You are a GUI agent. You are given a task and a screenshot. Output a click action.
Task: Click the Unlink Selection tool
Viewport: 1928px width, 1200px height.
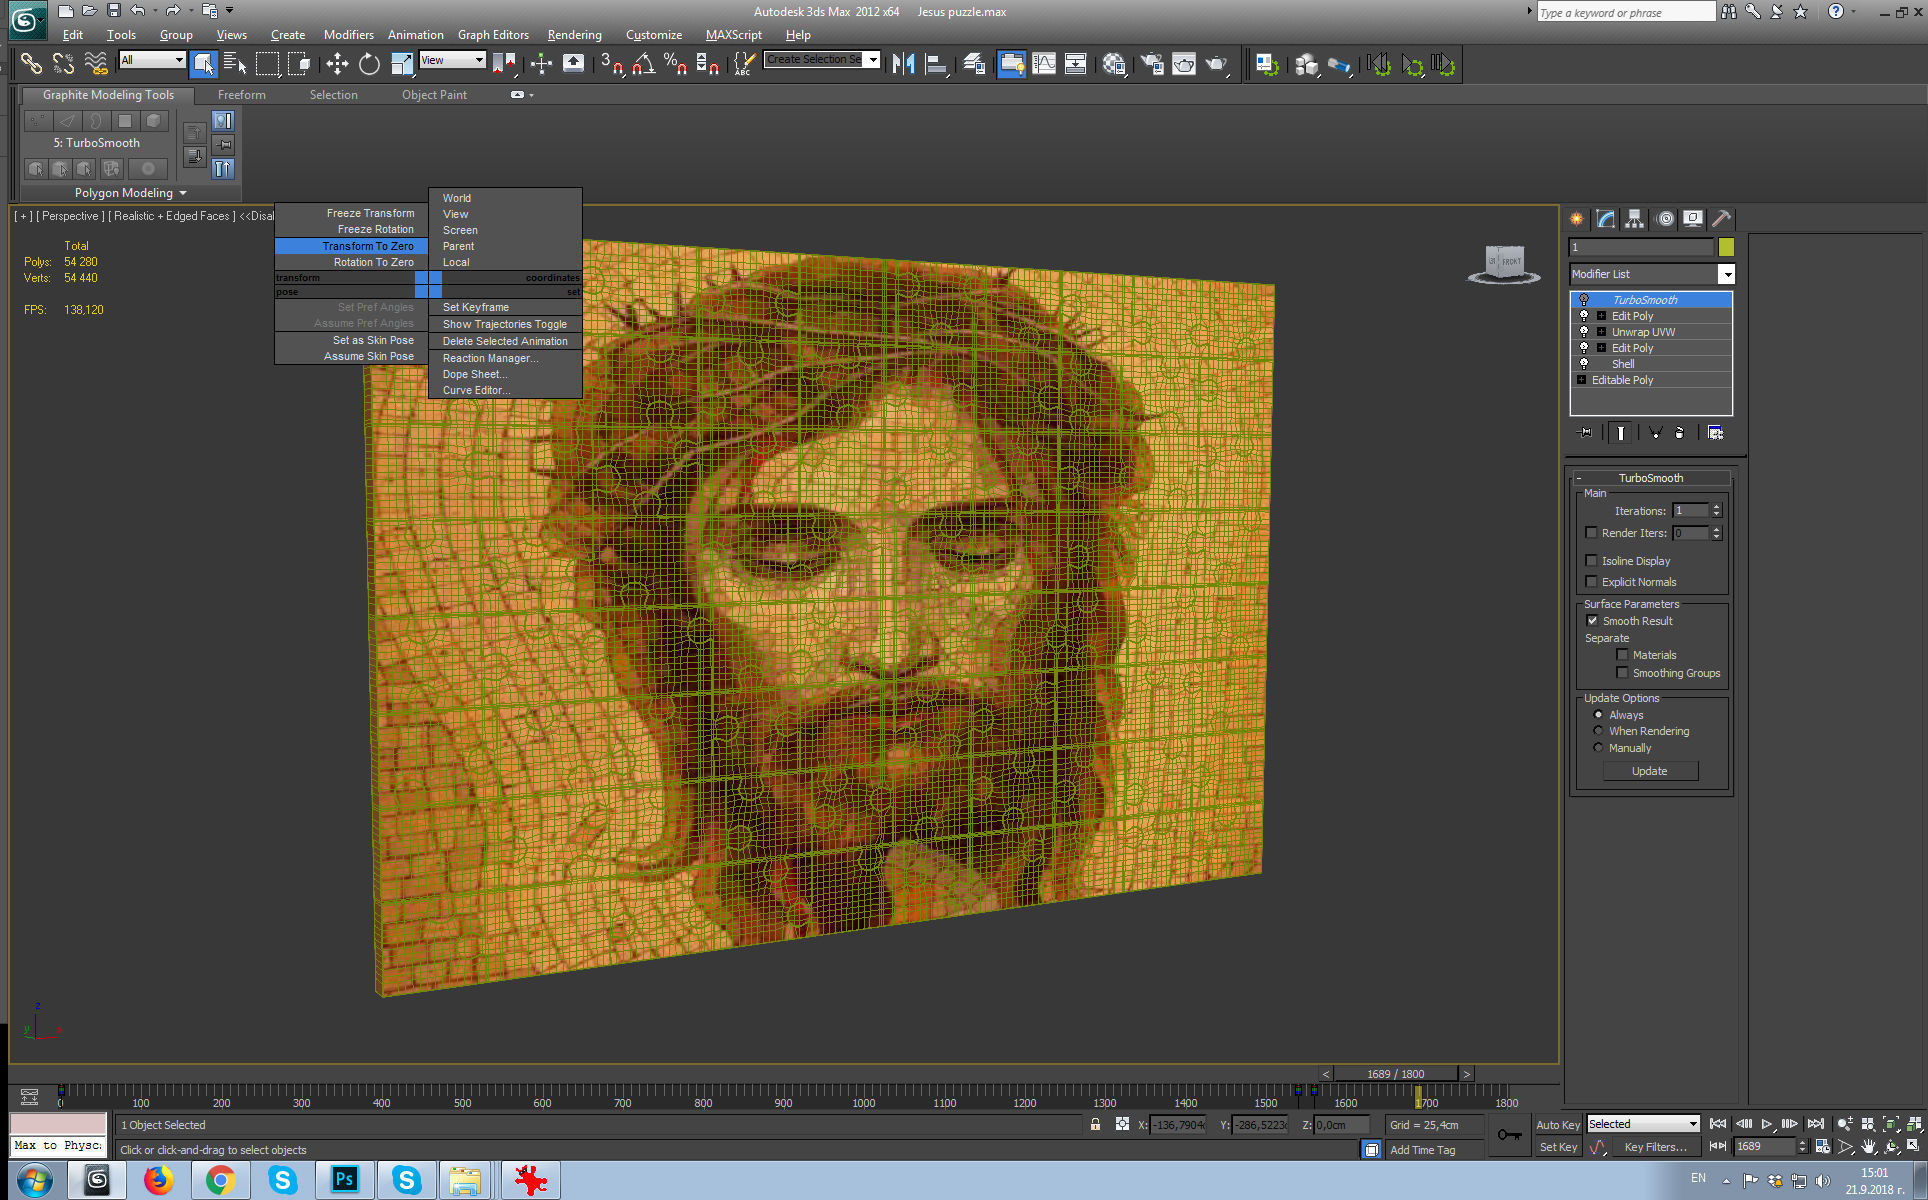pos(63,64)
